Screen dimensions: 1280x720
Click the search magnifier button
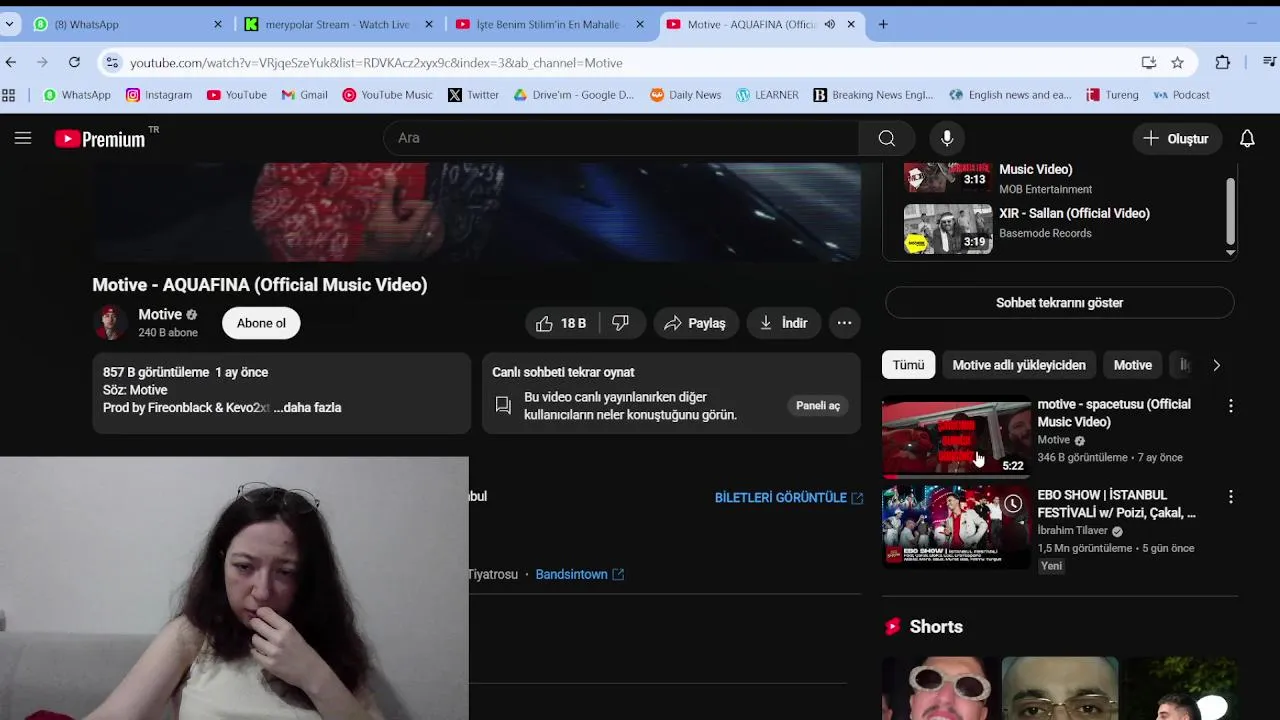886,138
